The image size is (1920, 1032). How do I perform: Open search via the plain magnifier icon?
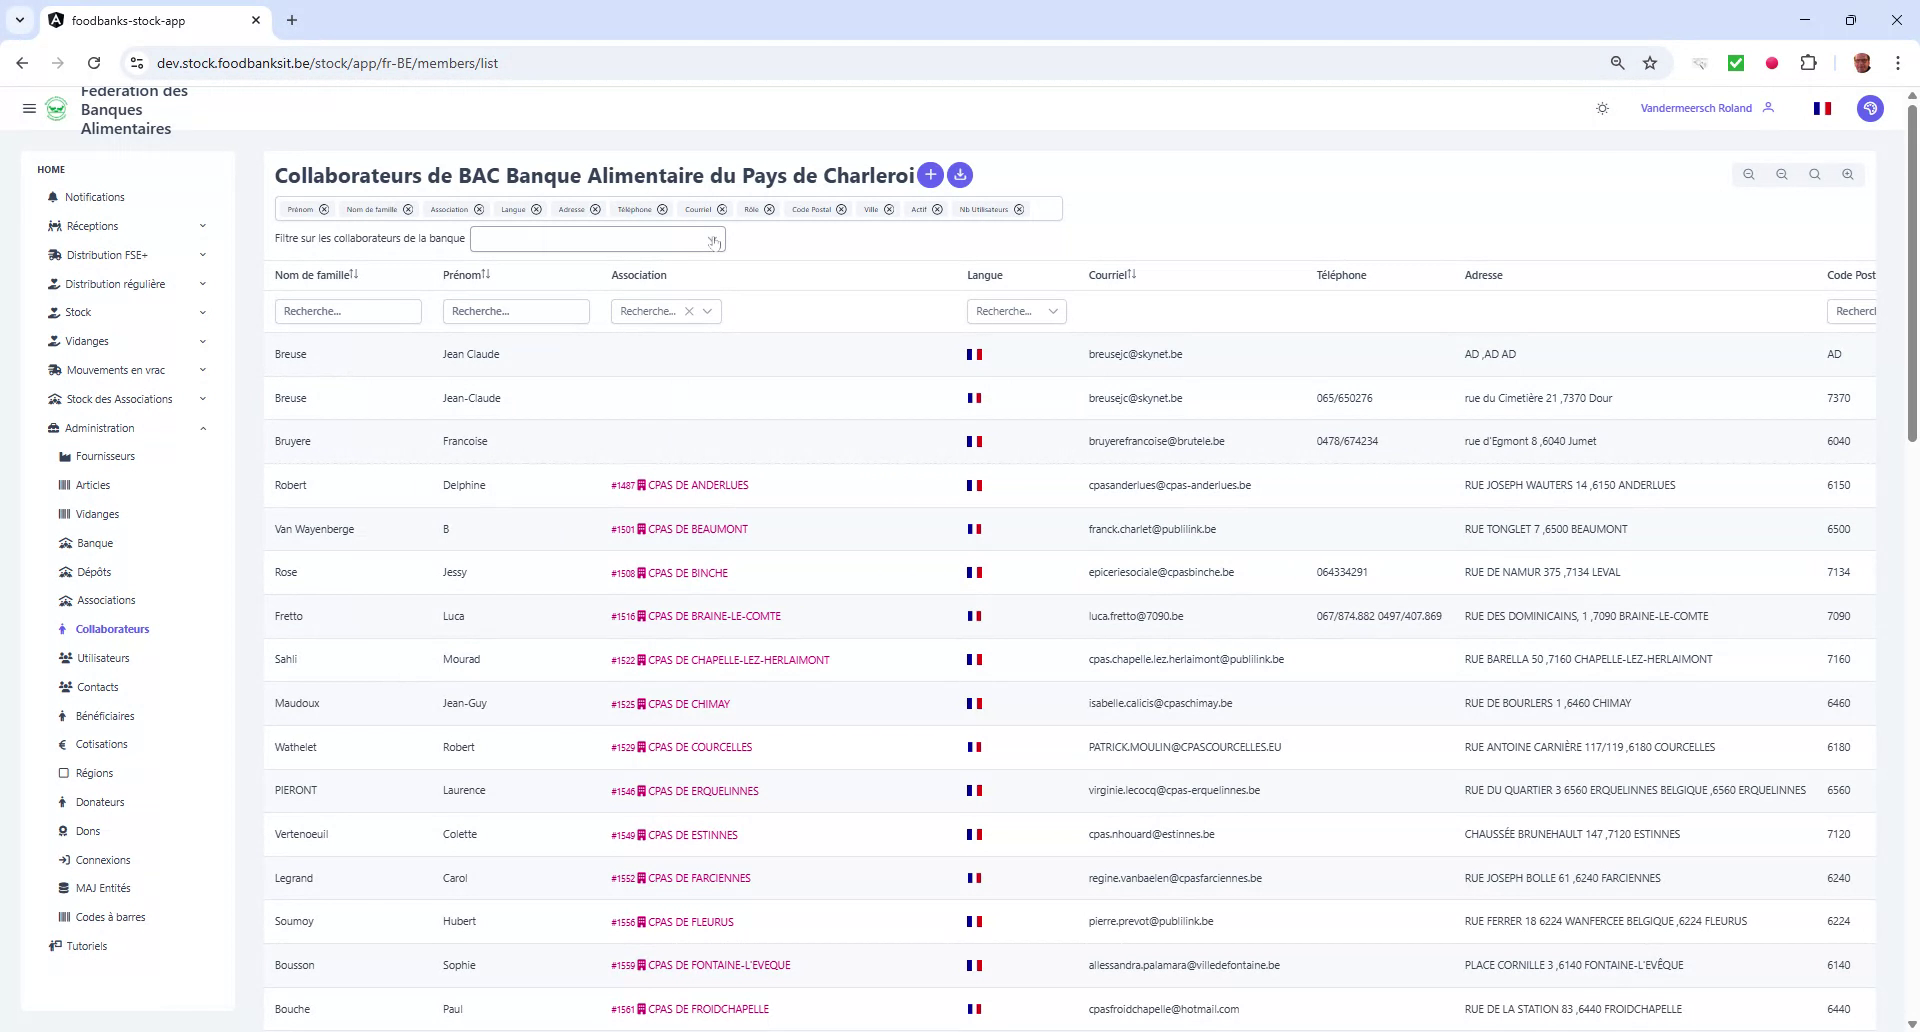(1814, 174)
